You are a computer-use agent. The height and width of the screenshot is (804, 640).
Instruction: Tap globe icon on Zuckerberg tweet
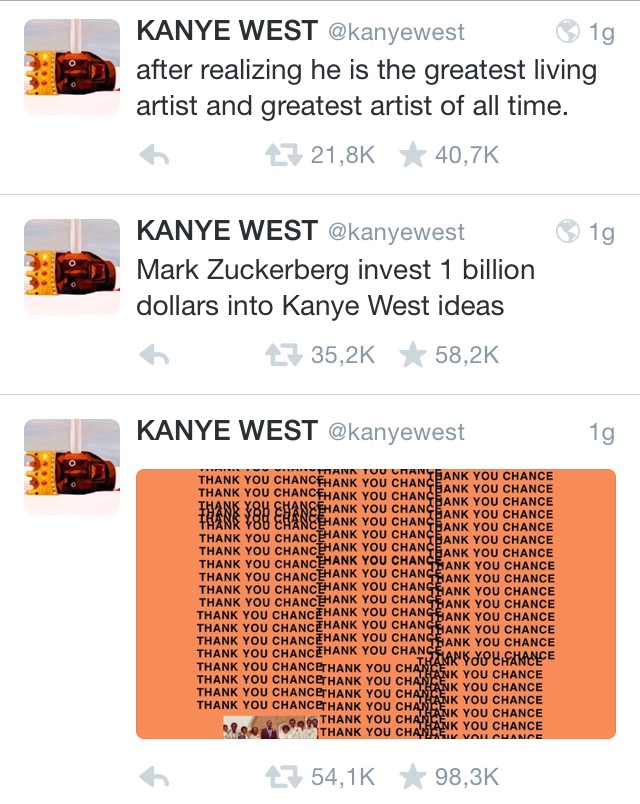point(568,232)
